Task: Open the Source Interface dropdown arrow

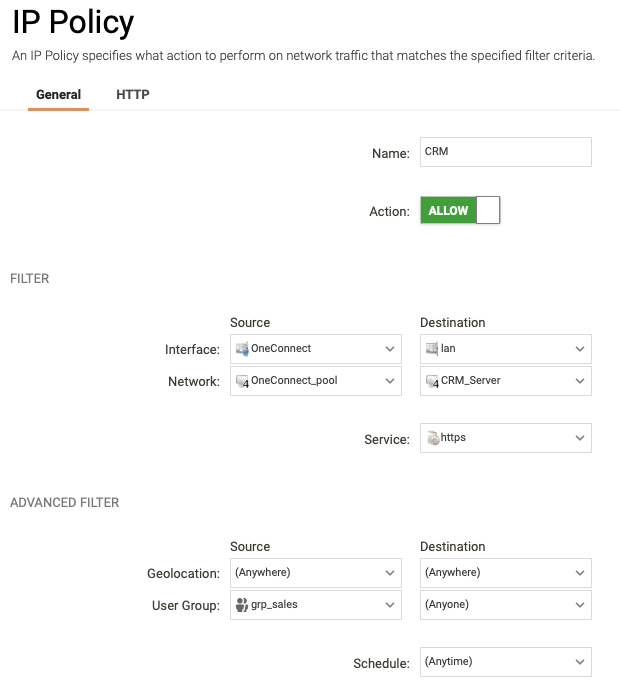Action: pyautogui.click(x=390, y=349)
